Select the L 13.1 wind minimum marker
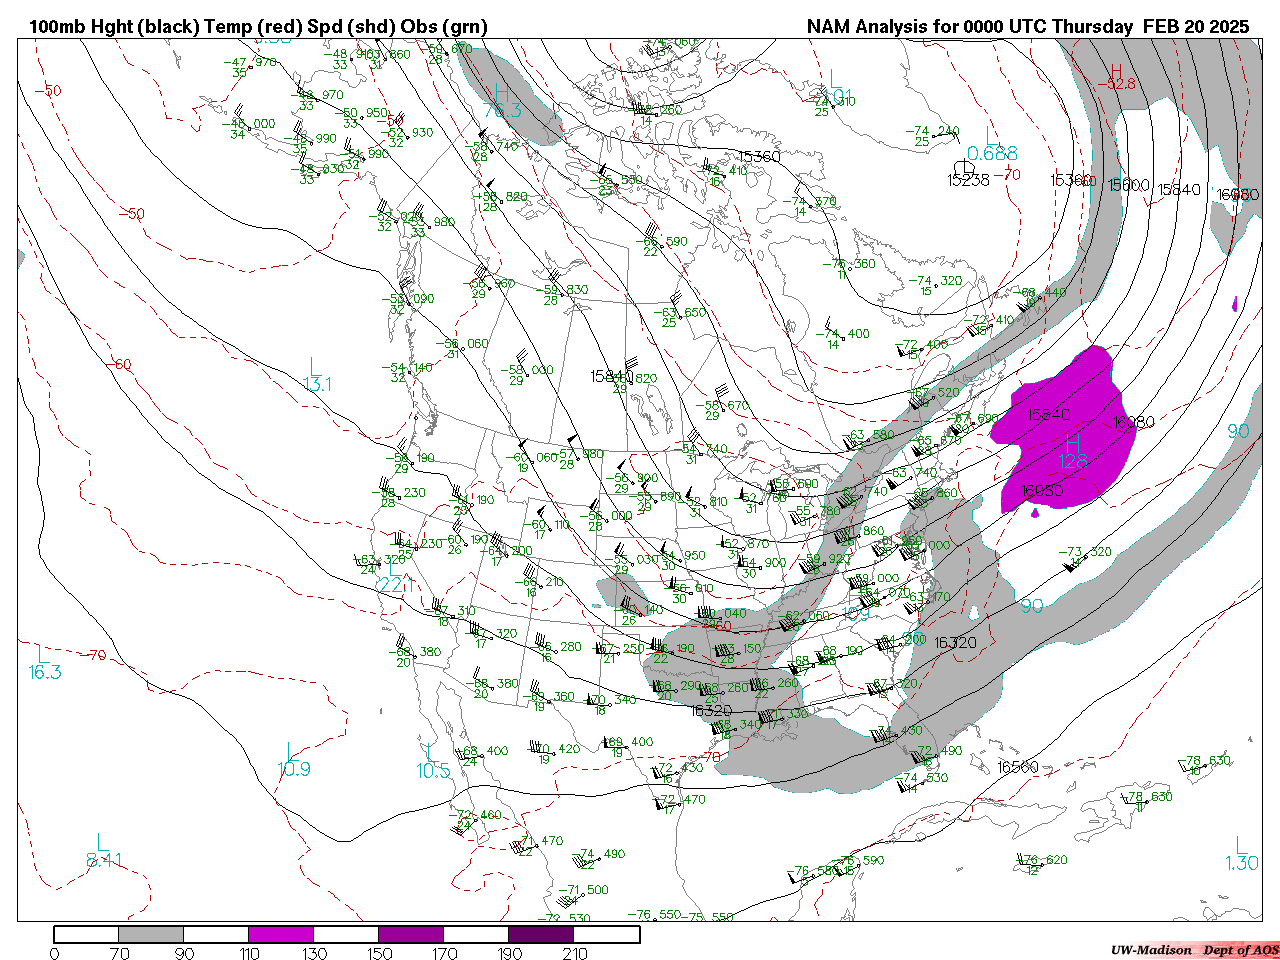 tap(317, 376)
